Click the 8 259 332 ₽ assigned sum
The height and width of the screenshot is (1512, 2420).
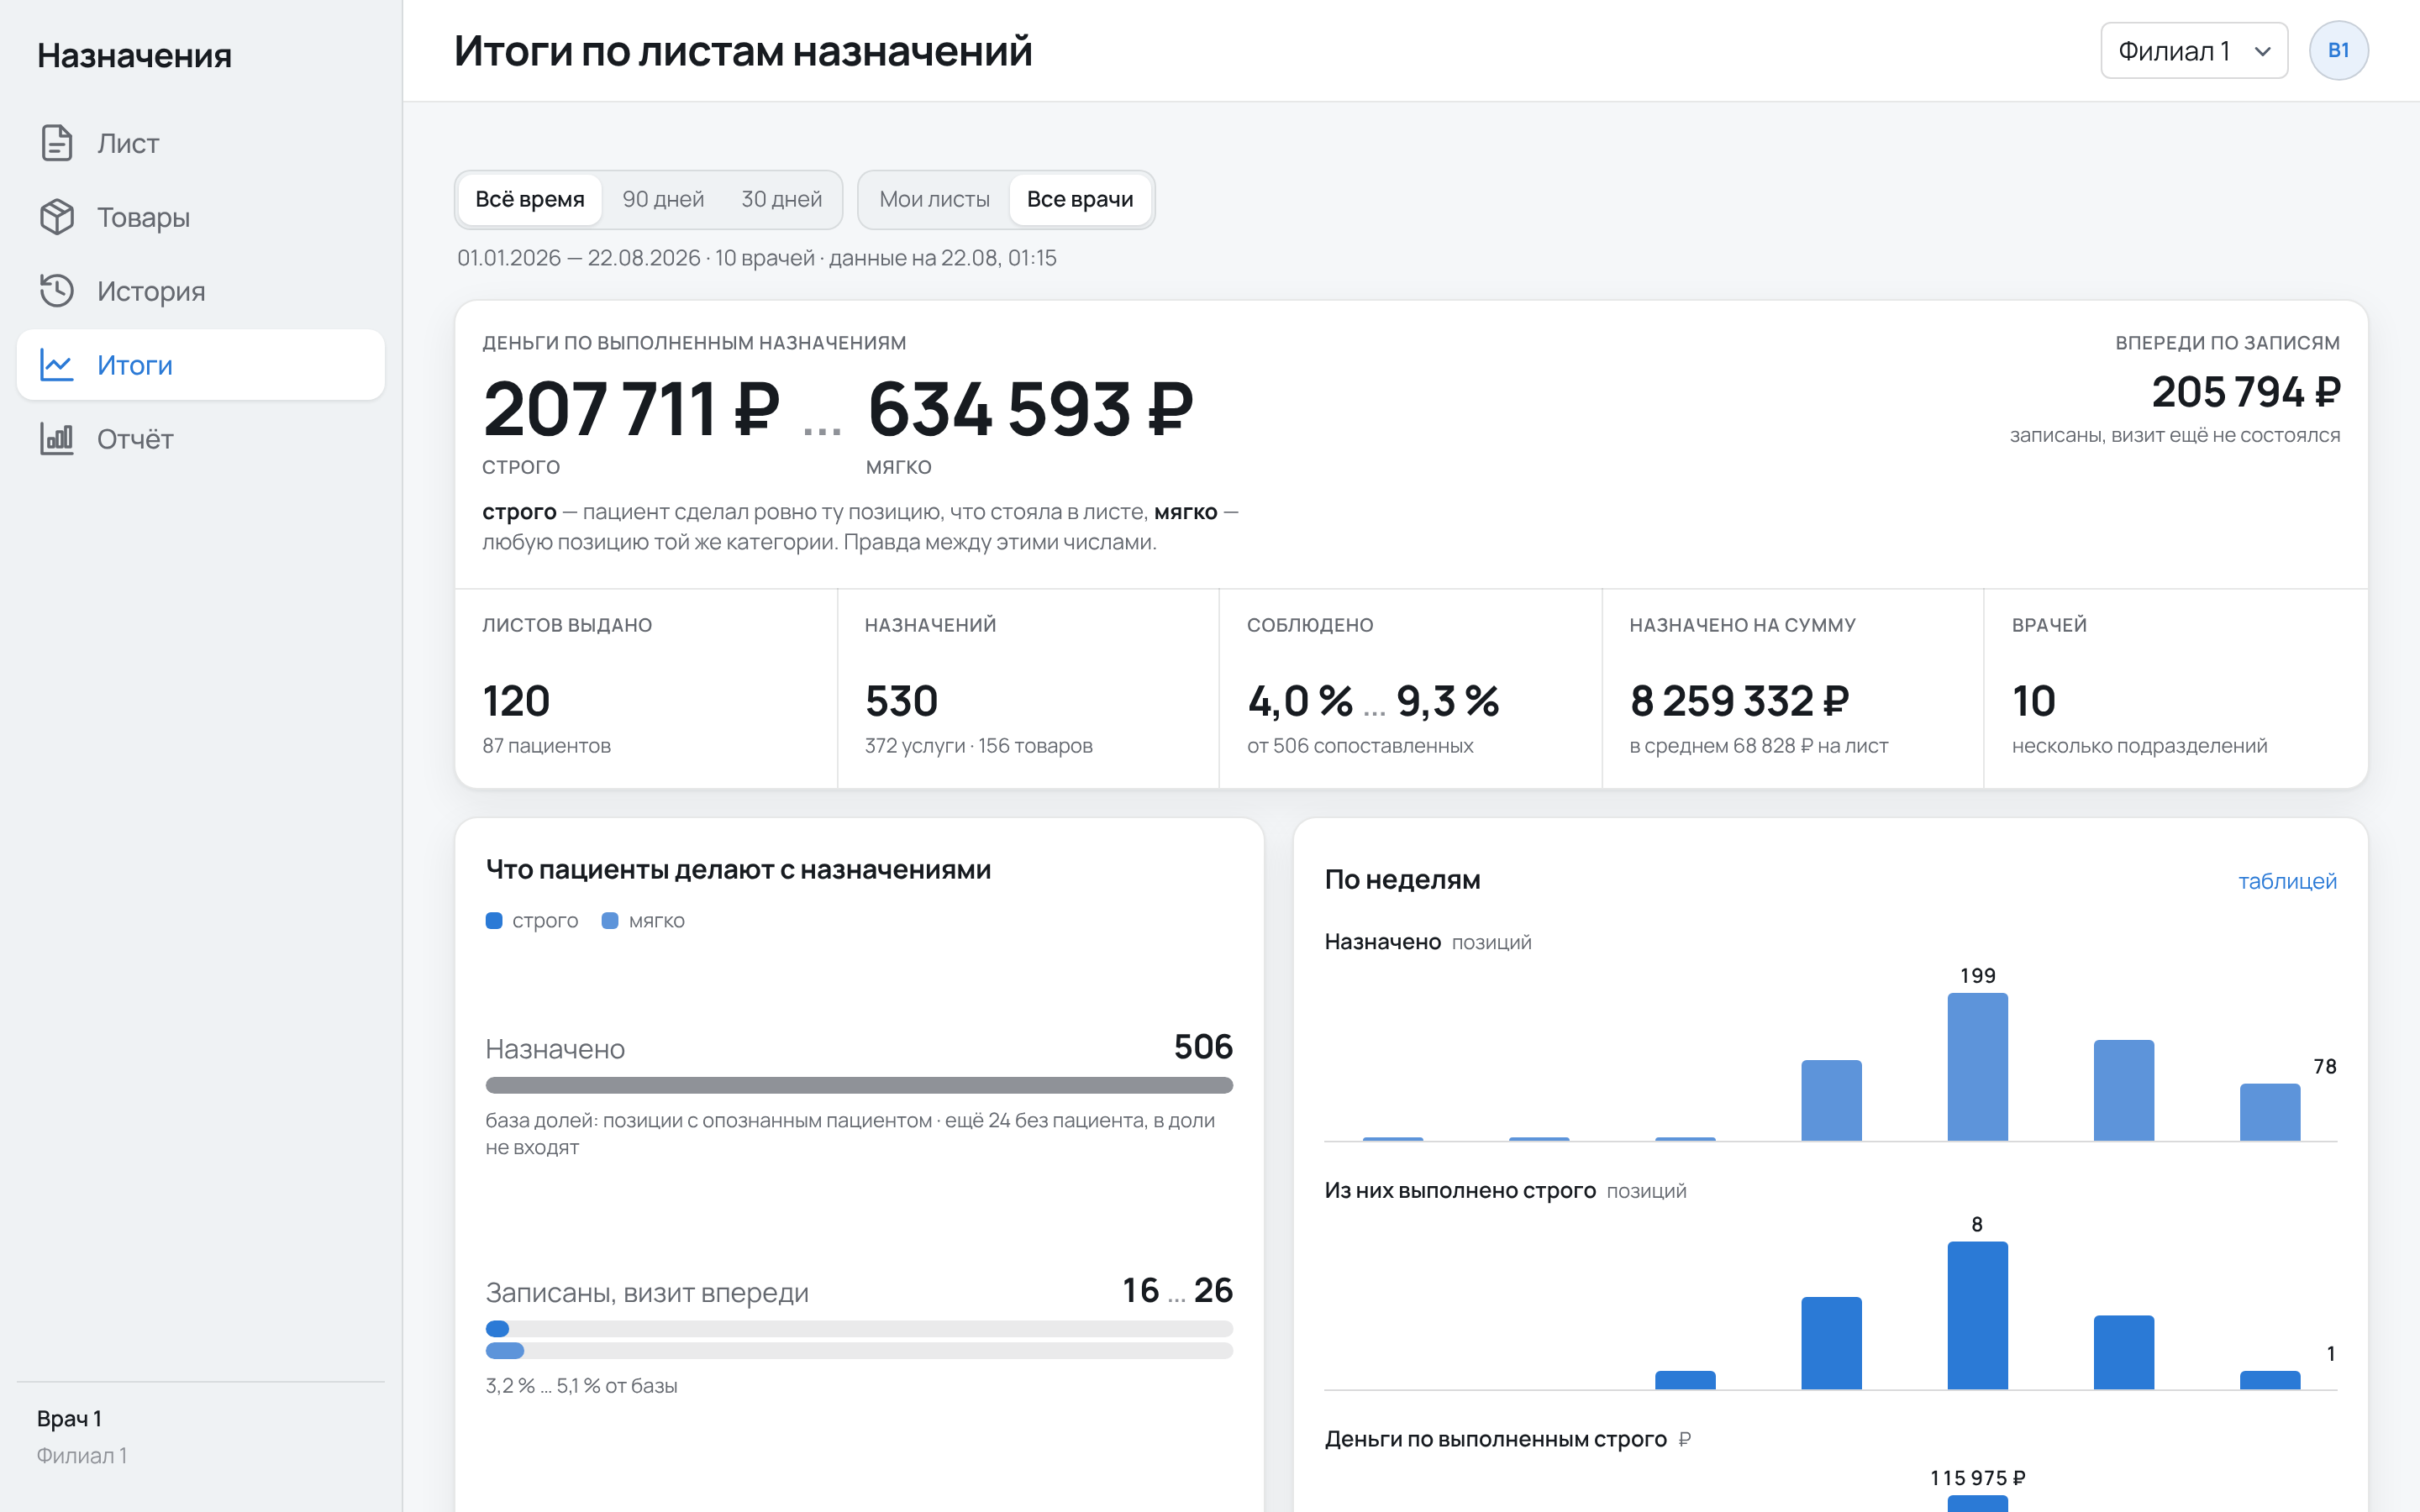(1739, 701)
